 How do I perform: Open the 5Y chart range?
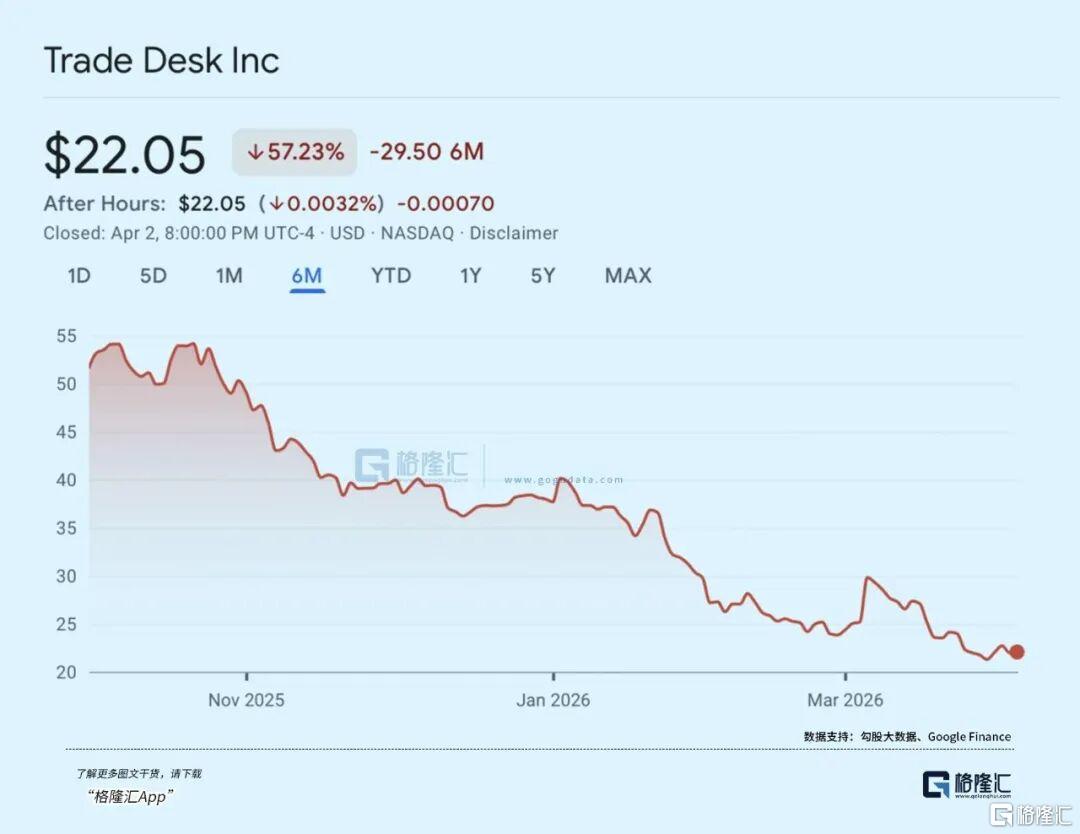click(x=543, y=276)
